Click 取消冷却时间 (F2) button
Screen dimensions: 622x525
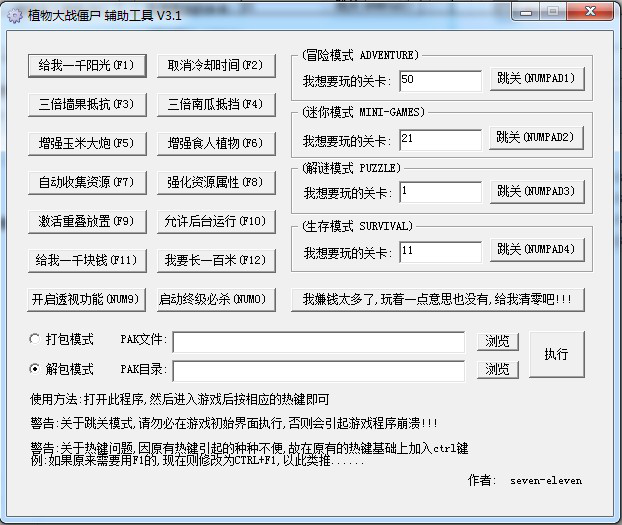pos(216,65)
